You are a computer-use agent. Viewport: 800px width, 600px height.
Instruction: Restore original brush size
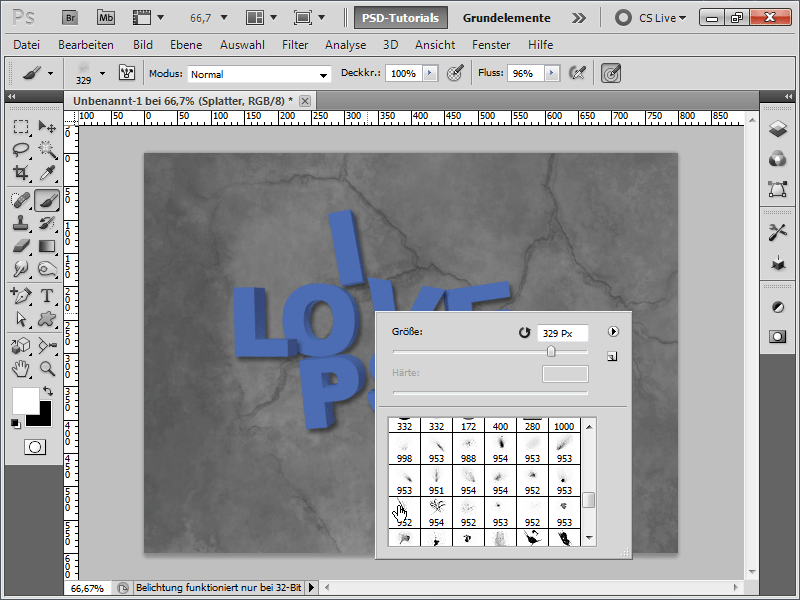[524, 333]
